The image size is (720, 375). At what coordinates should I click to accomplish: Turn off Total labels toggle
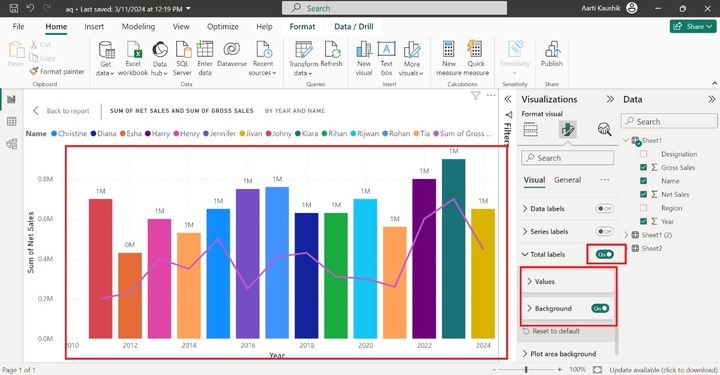click(x=605, y=254)
